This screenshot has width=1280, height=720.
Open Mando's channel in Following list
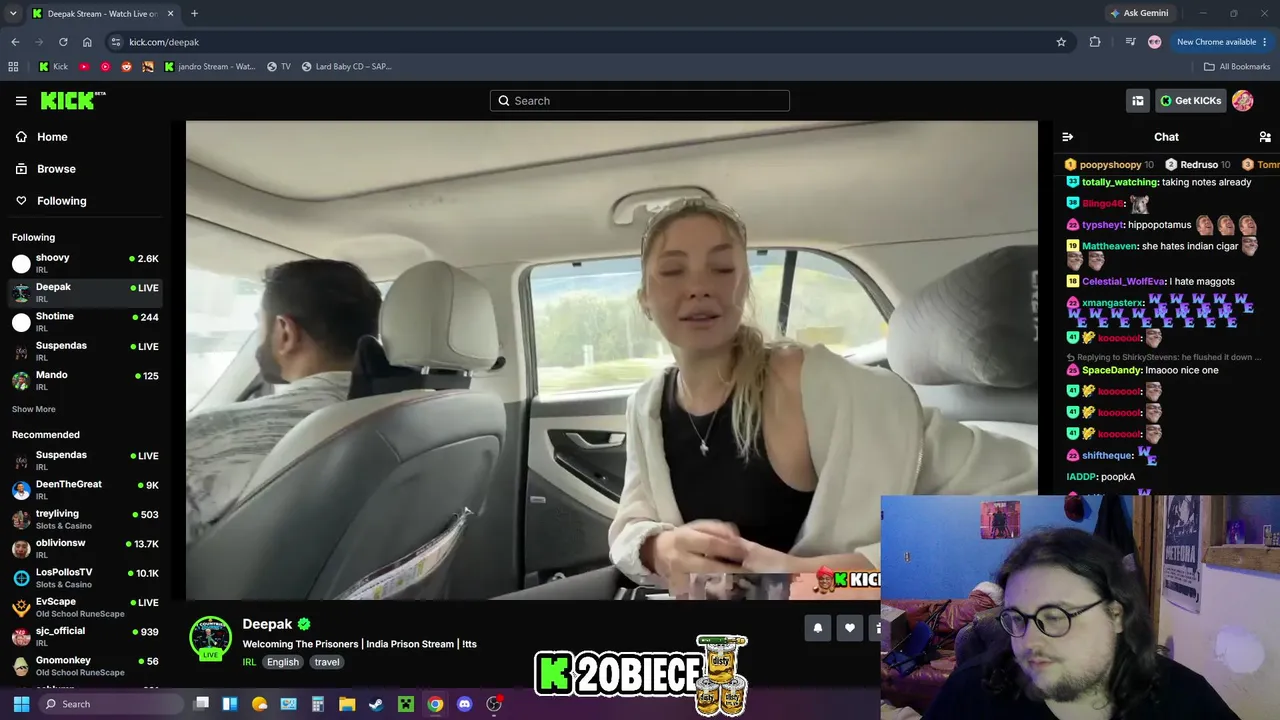[x=85, y=380]
